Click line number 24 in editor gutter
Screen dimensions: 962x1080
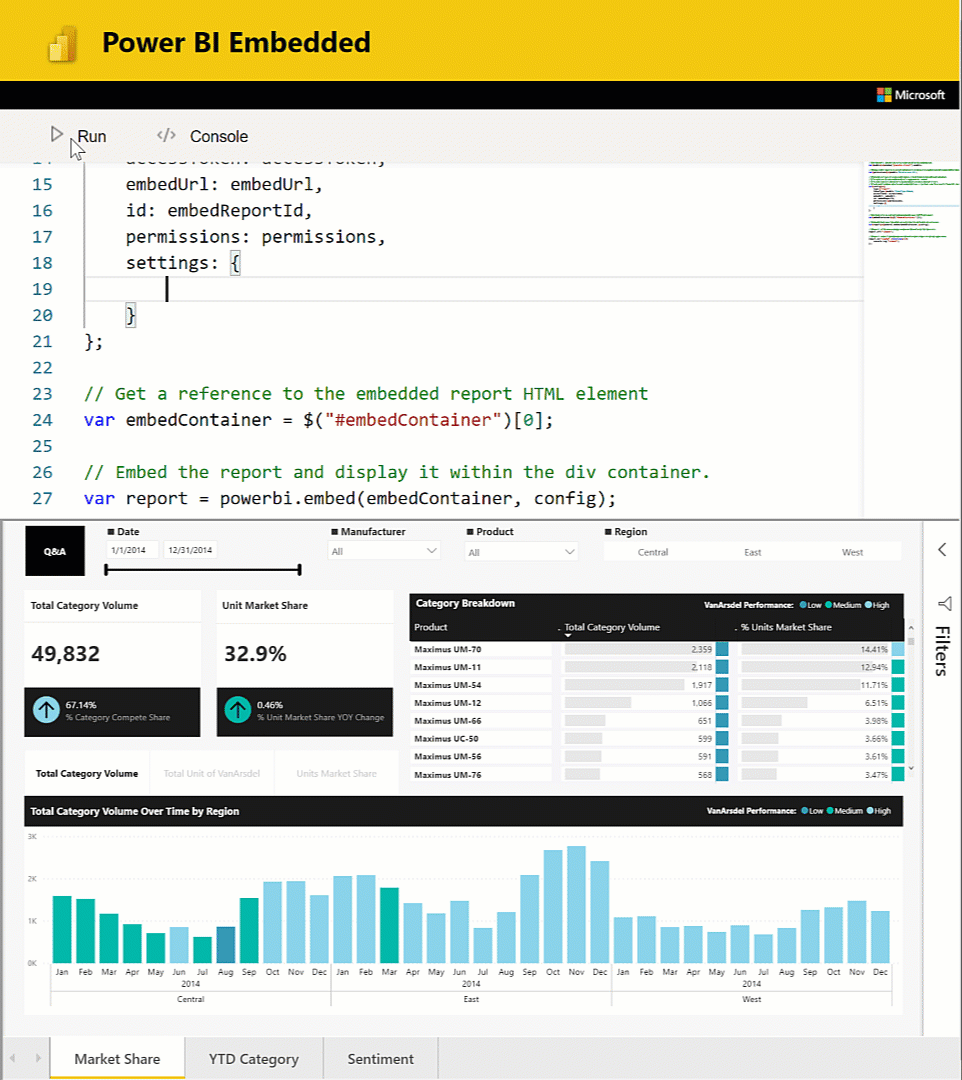42,420
